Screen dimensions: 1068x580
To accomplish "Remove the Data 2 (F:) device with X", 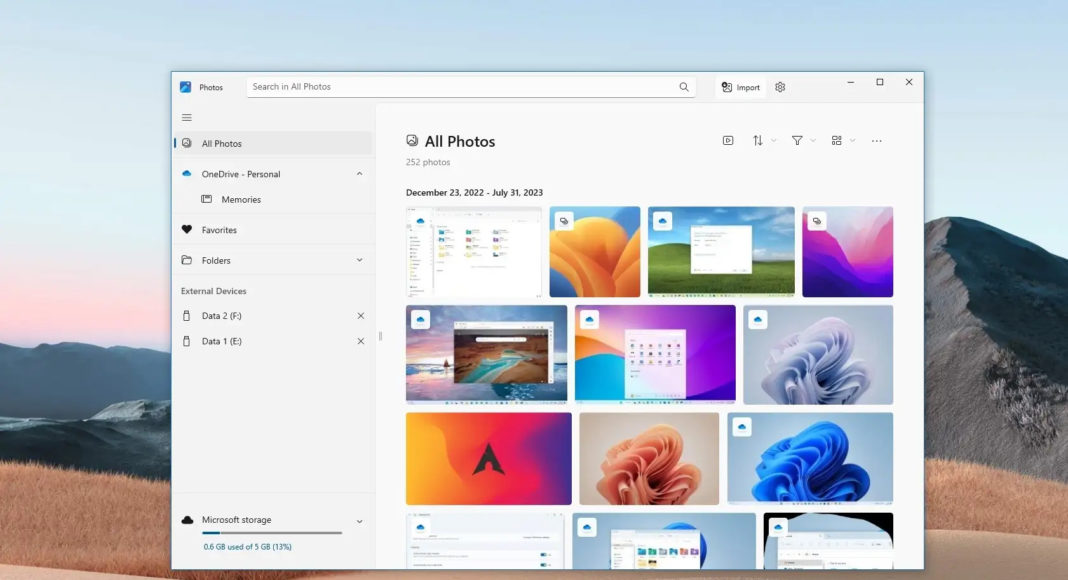I will coord(361,316).
